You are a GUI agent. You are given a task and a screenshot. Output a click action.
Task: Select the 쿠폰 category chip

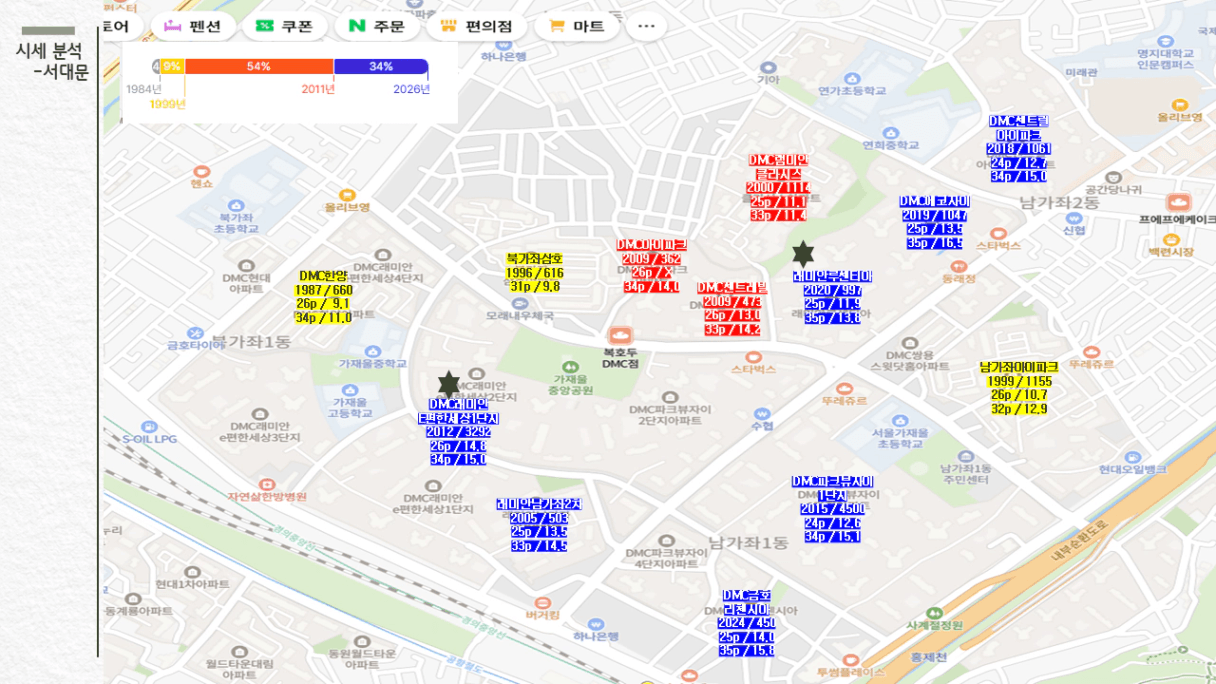(x=284, y=26)
